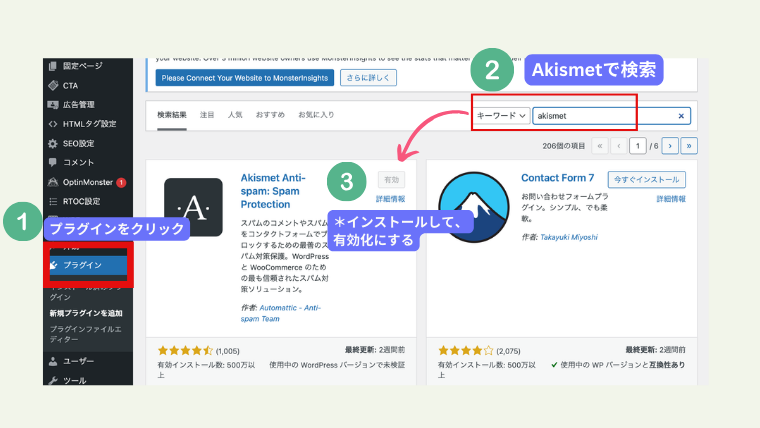Click 今すぐインストール for Contact Form 7

(x=647, y=179)
